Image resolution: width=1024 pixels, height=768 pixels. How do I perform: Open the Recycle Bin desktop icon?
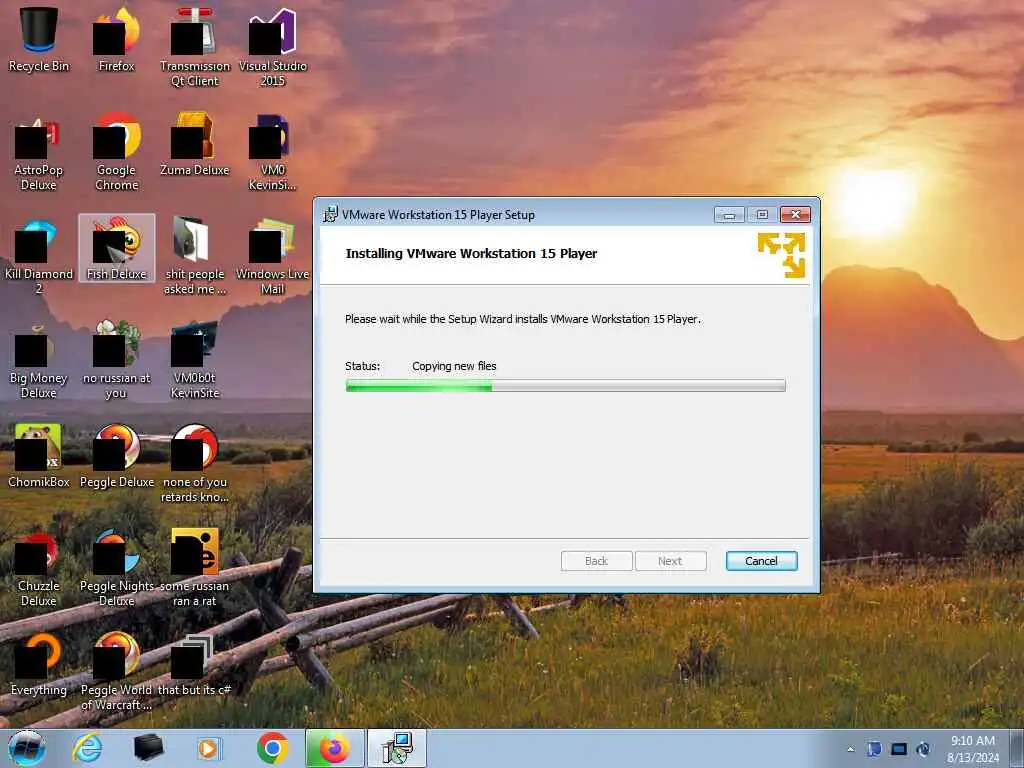[39, 39]
